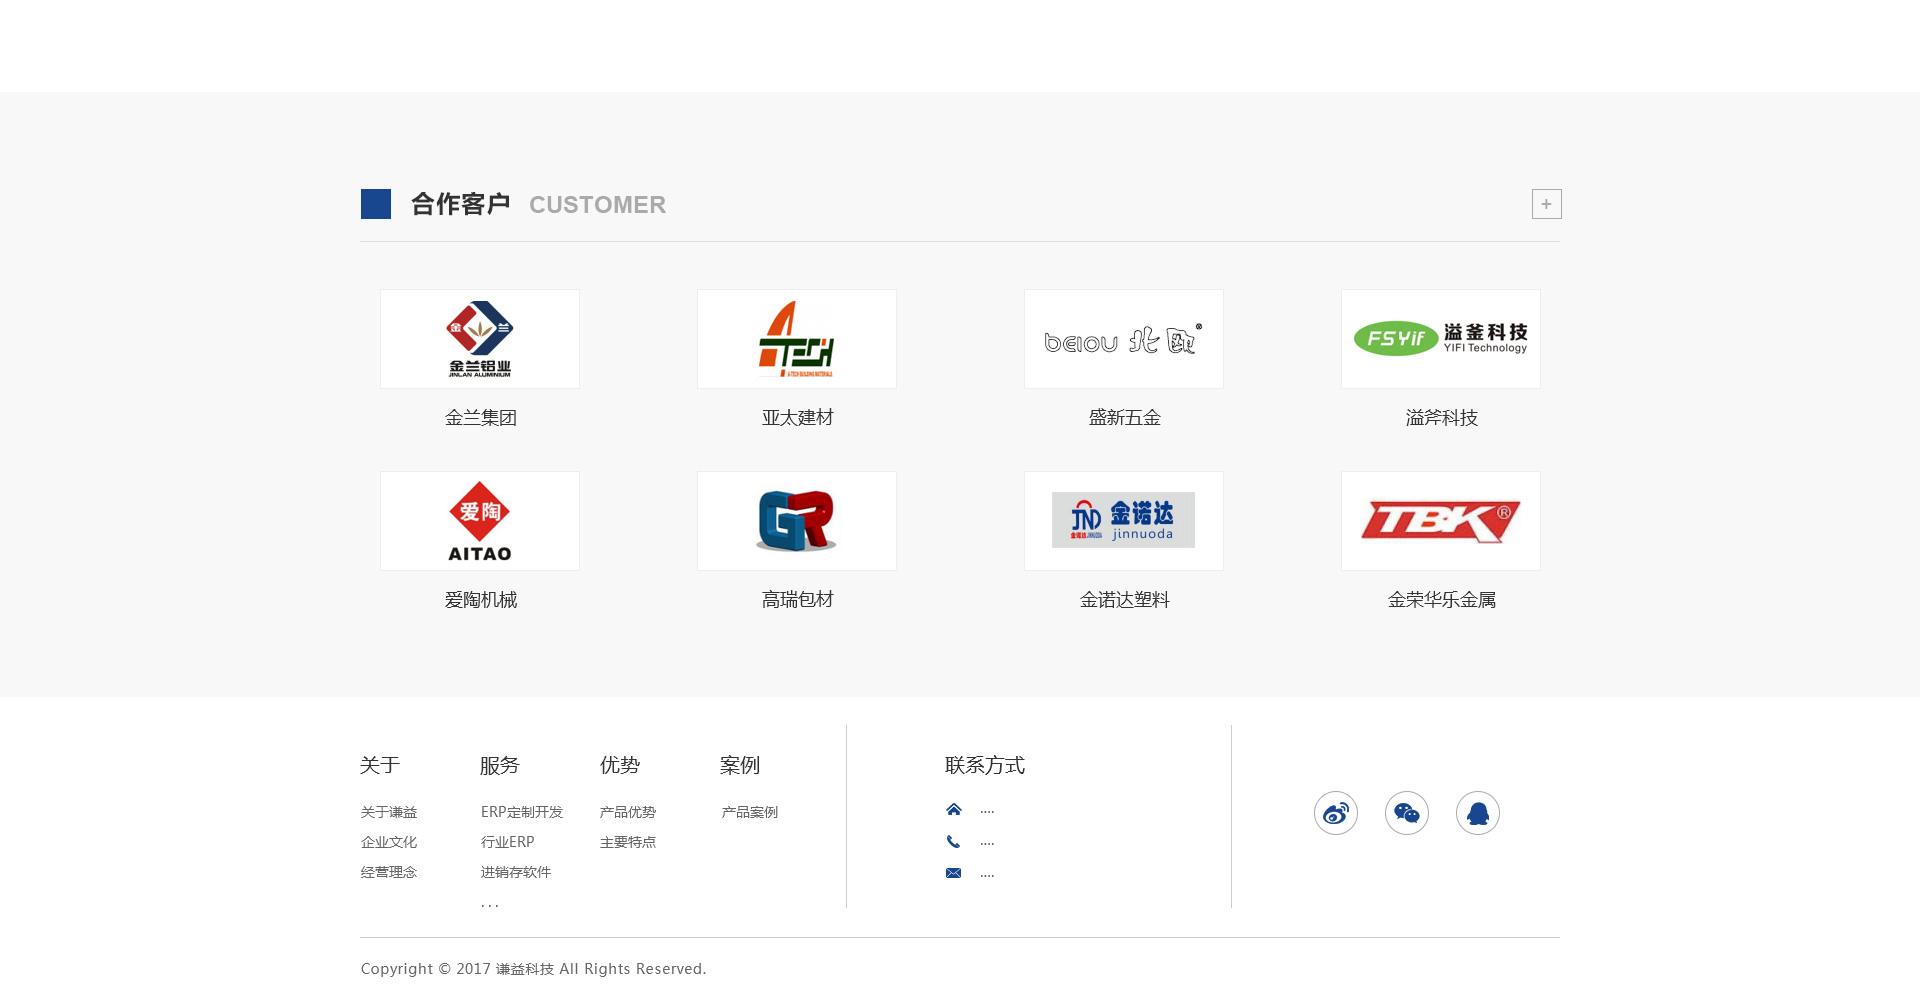Click the 进销存软件 link

tap(516, 872)
